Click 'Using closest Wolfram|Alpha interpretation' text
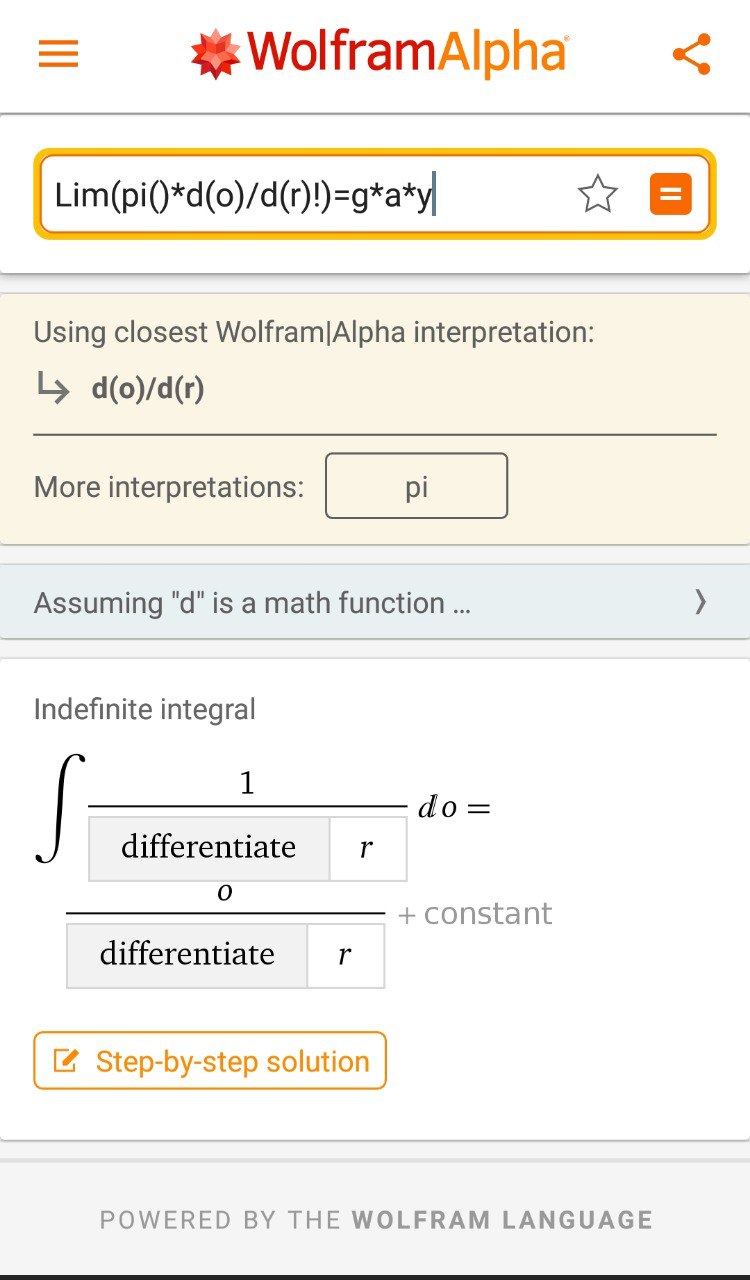750x1280 pixels. click(314, 332)
